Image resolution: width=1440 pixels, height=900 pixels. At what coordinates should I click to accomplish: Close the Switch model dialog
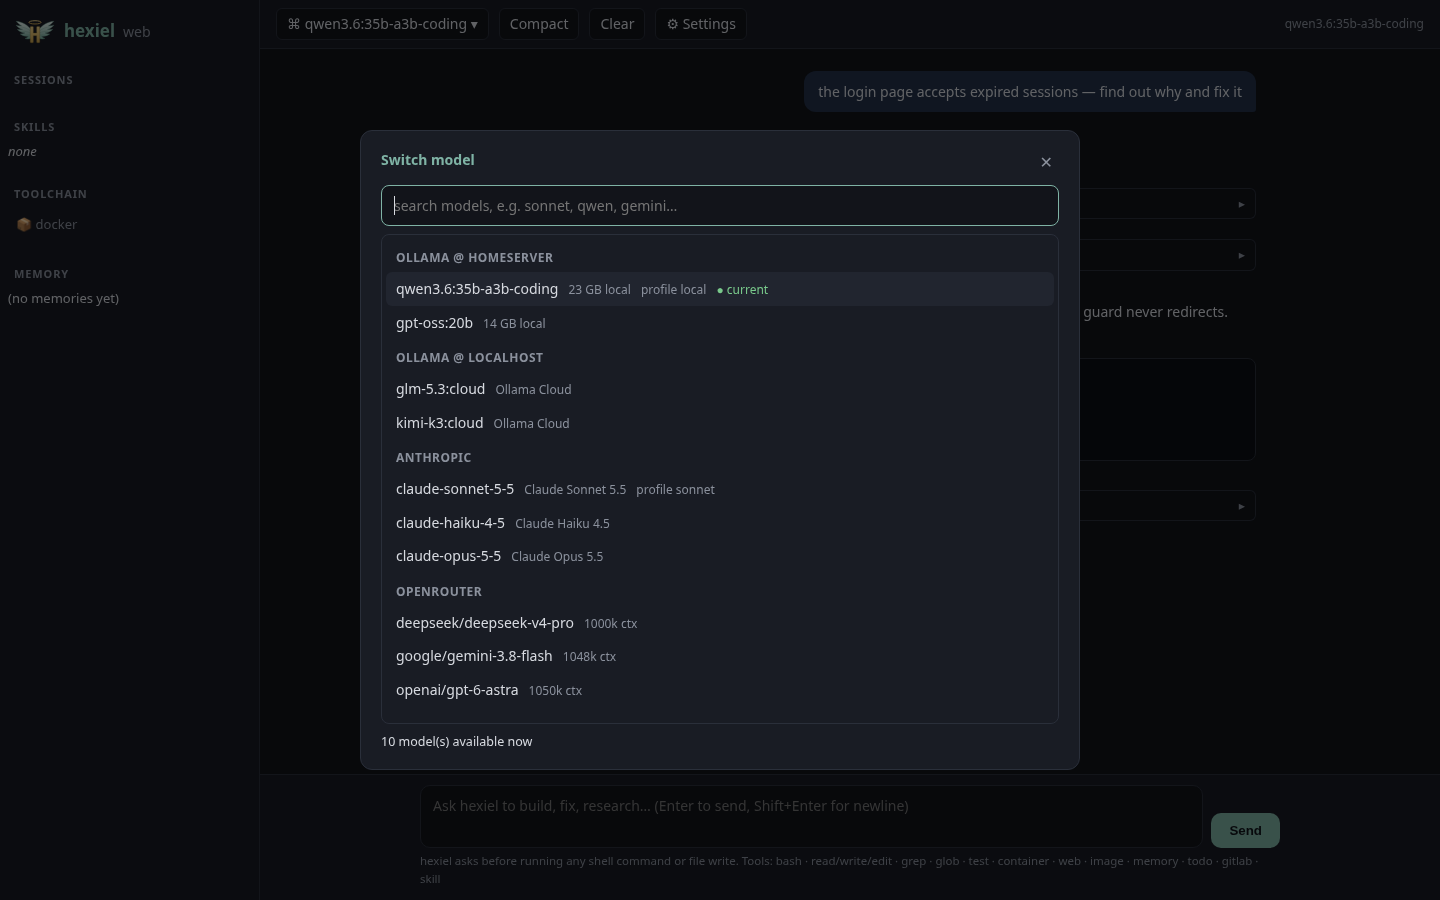[x=1046, y=162]
